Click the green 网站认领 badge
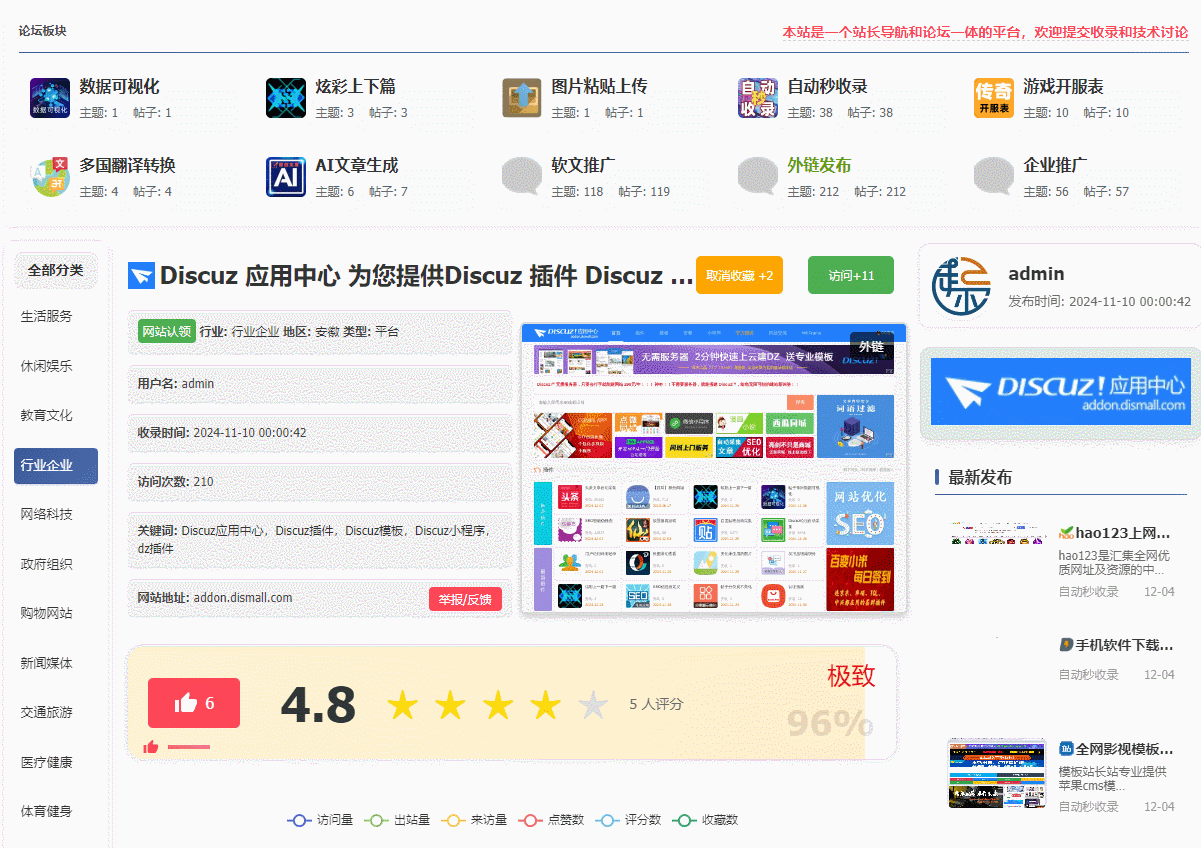The width and height of the screenshot is (1201, 848). pyautogui.click(x=166, y=331)
